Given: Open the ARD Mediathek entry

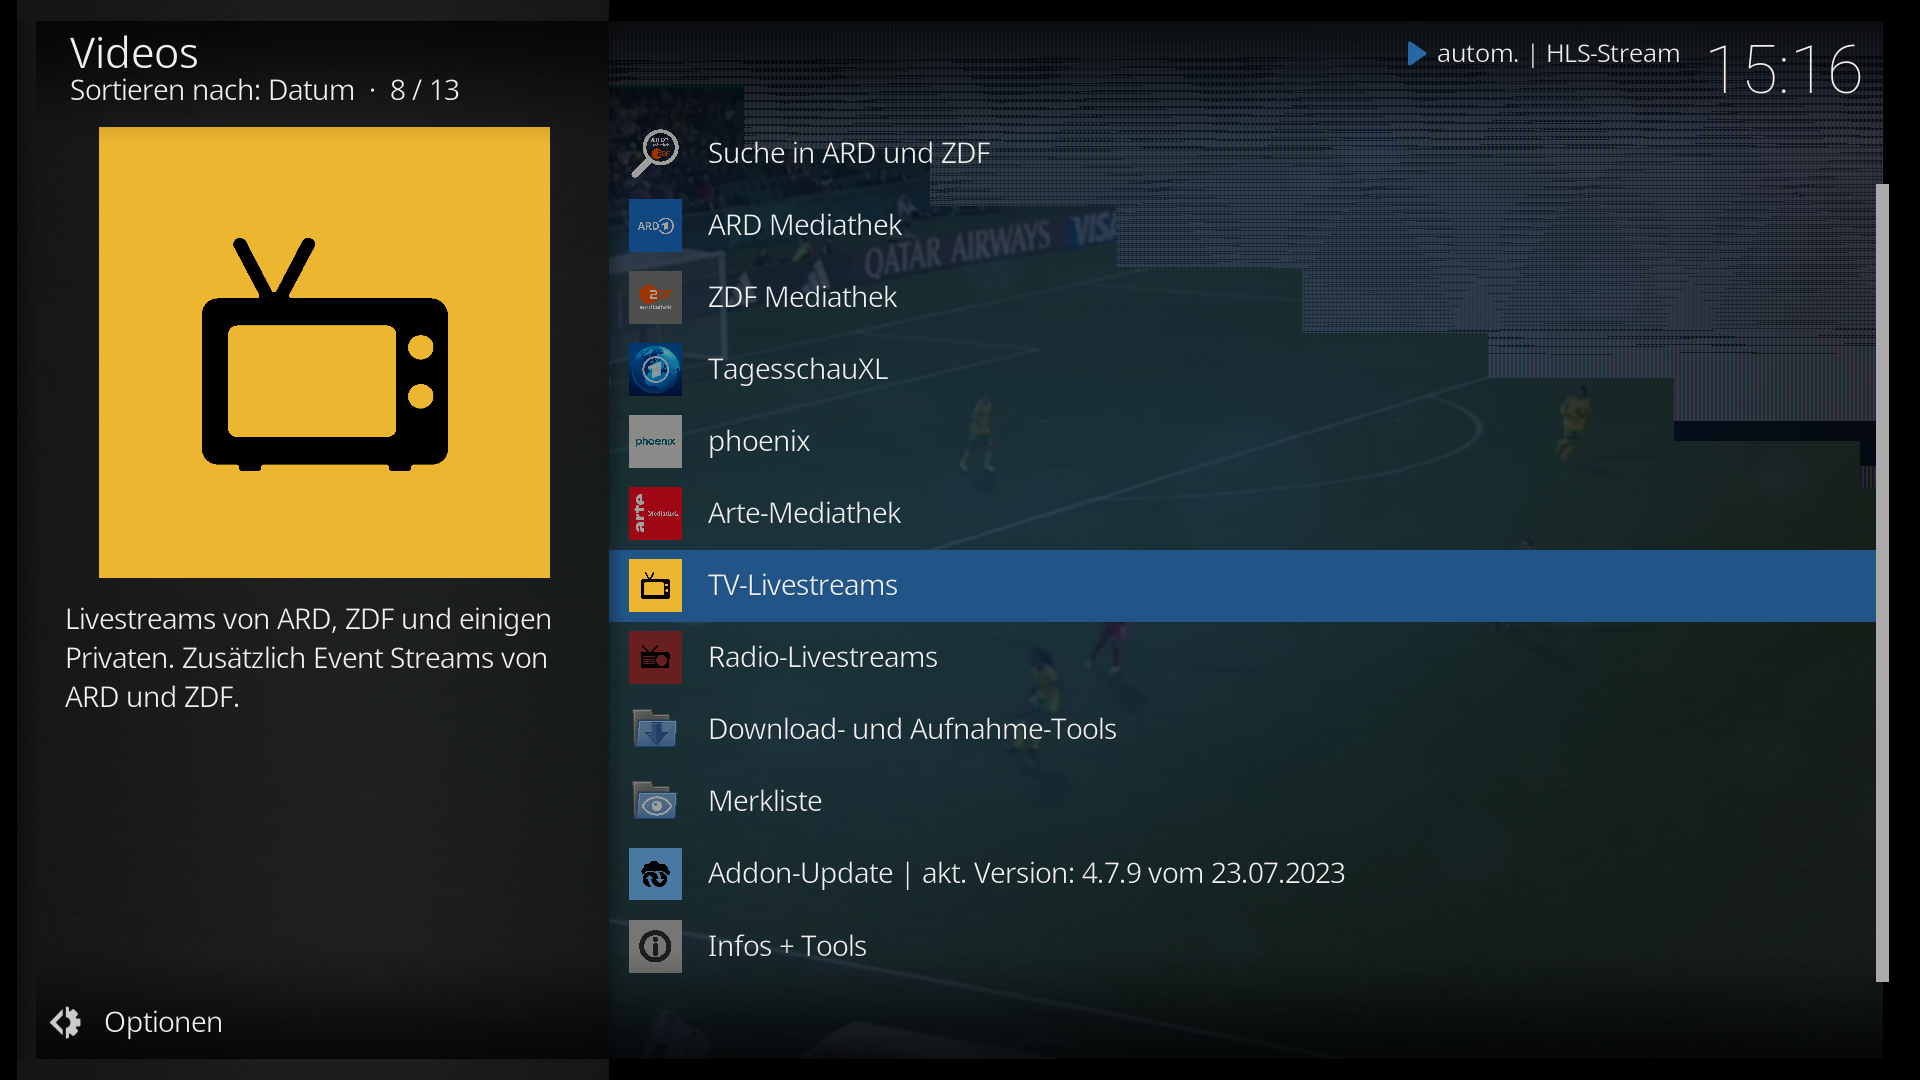Looking at the screenshot, I should [1242, 225].
